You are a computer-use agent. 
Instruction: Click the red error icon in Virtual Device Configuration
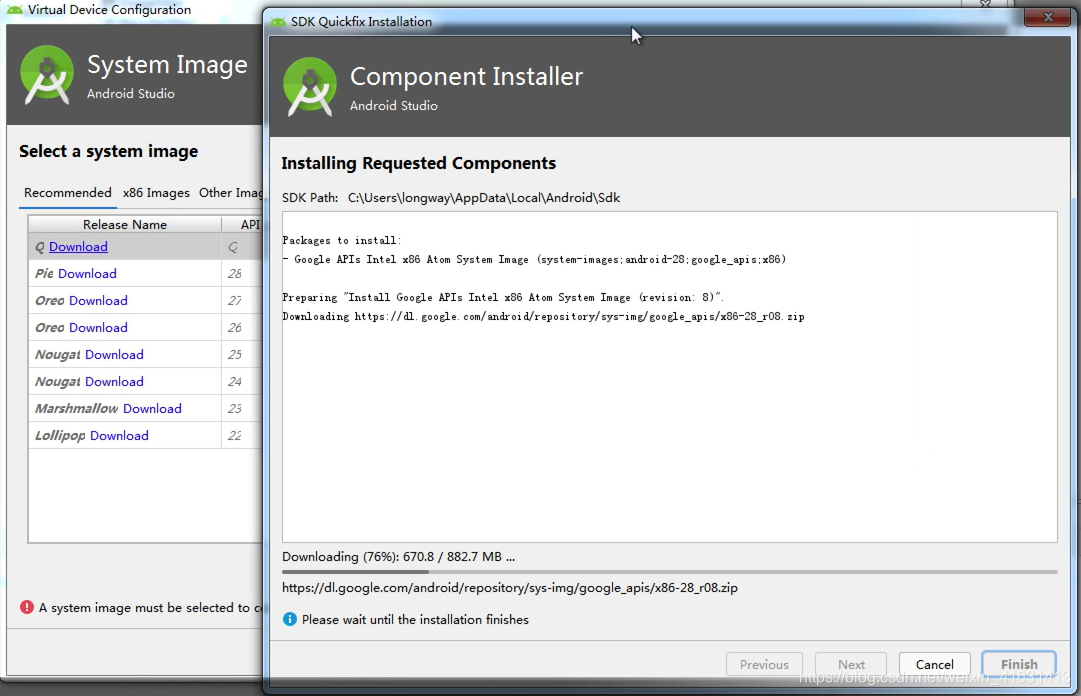[x=27, y=607]
